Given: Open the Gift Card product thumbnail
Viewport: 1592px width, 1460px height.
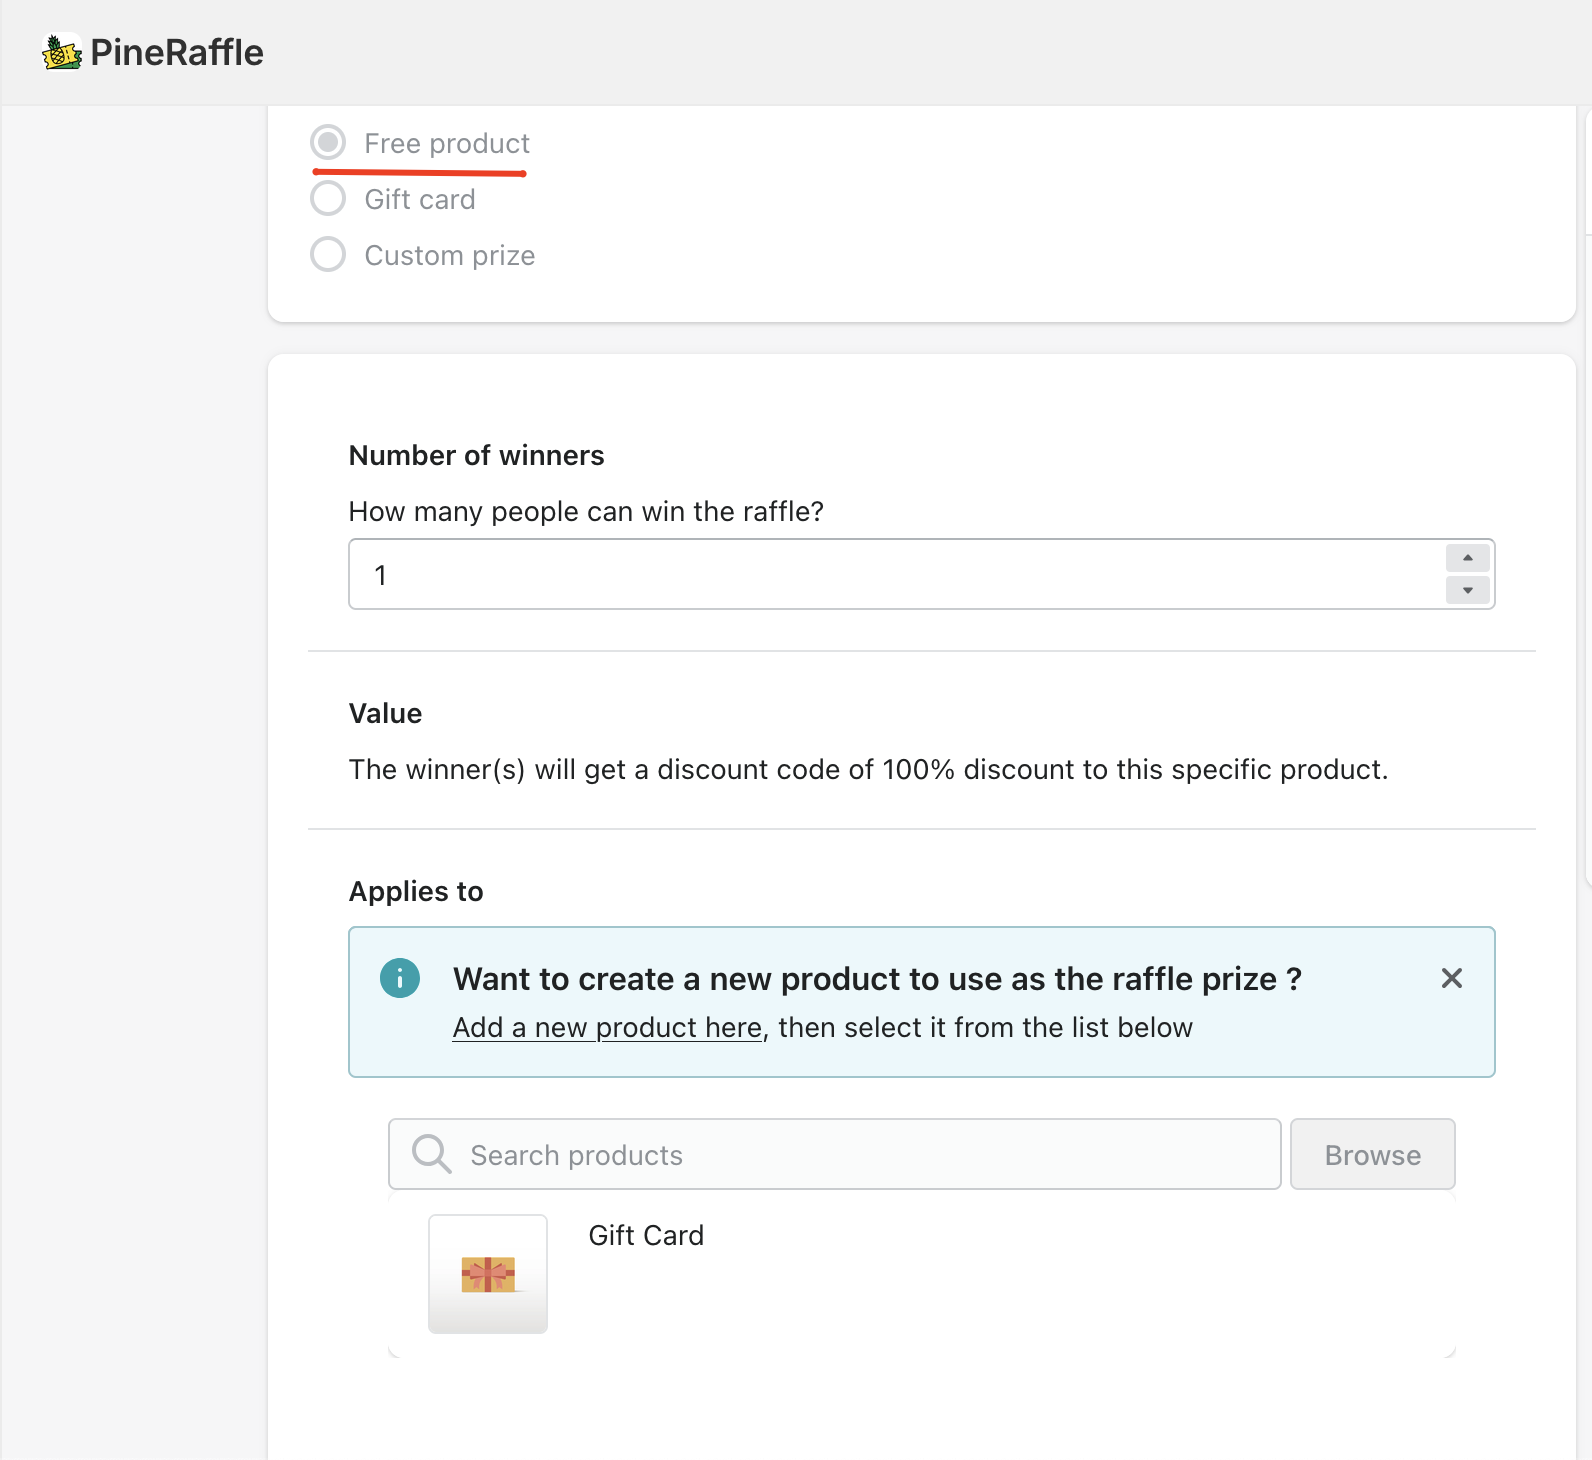Looking at the screenshot, I should click(488, 1274).
